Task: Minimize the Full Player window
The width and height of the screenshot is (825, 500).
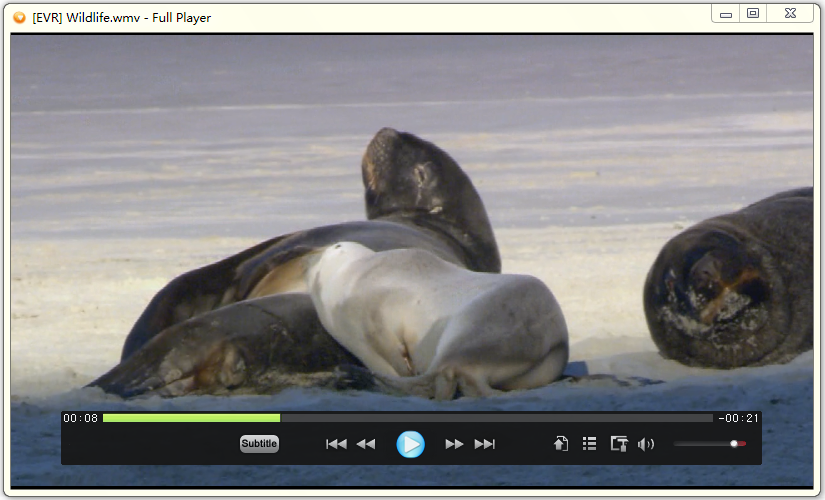Action: coord(726,14)
